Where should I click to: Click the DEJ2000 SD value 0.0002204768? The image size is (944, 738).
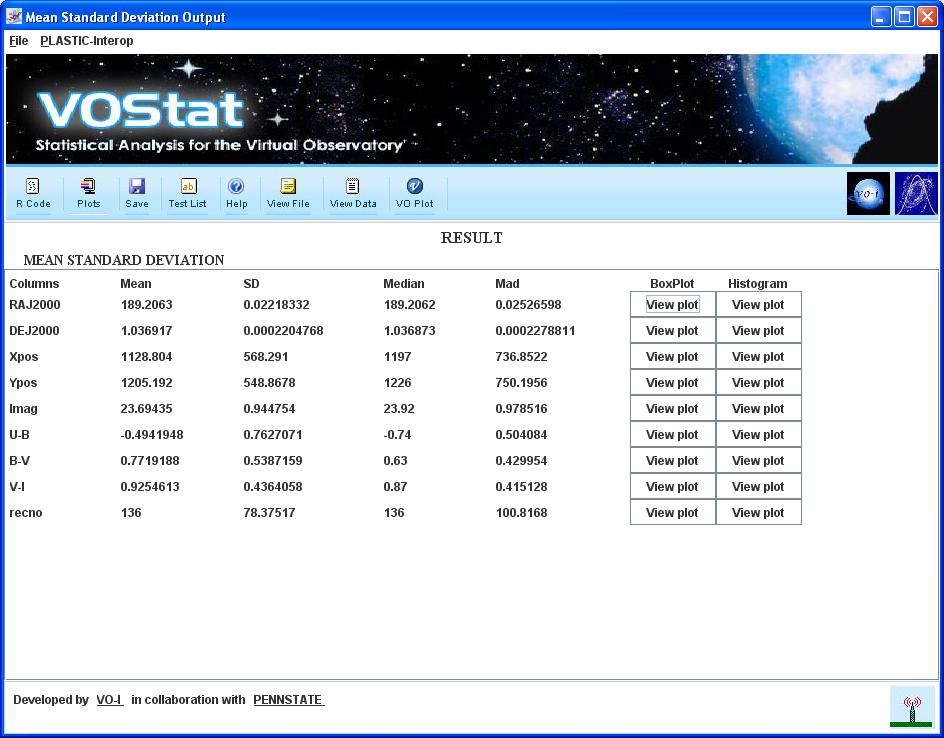283,330
